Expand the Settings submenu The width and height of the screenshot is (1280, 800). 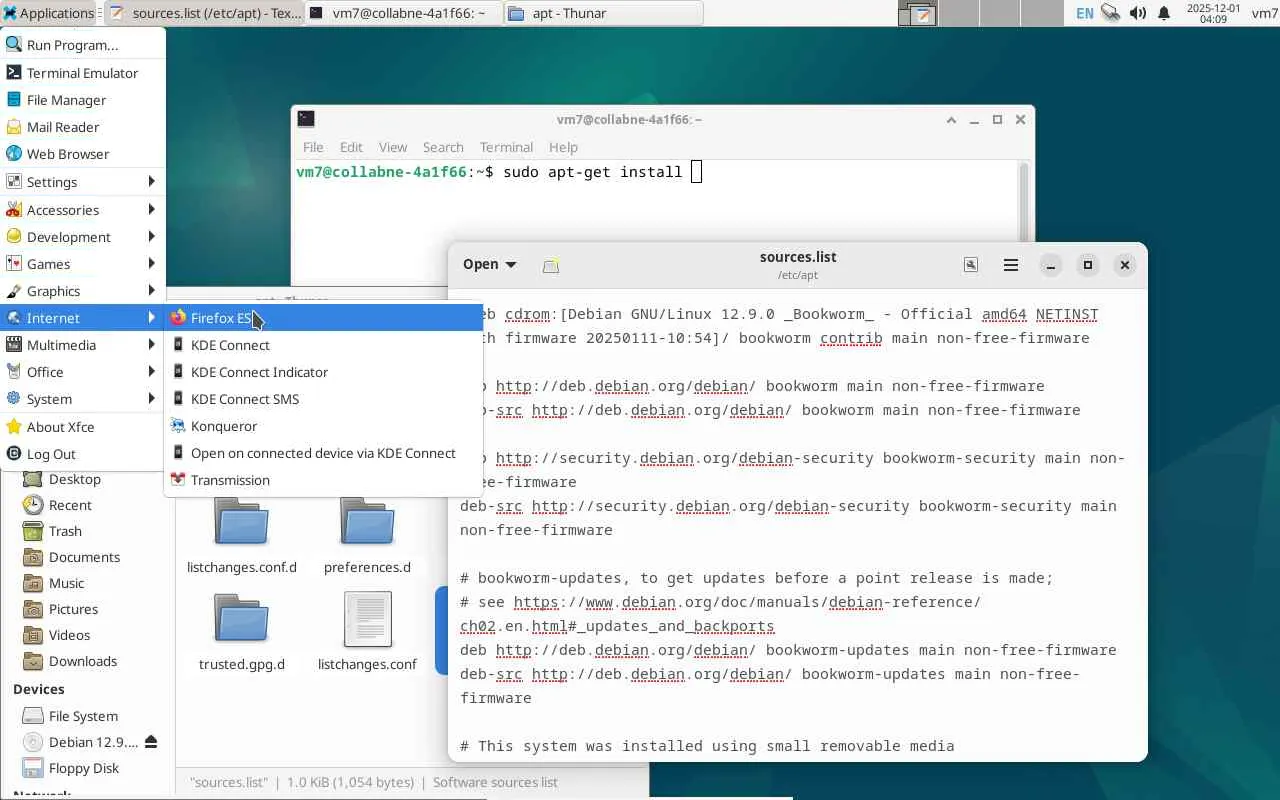(83, 182)
